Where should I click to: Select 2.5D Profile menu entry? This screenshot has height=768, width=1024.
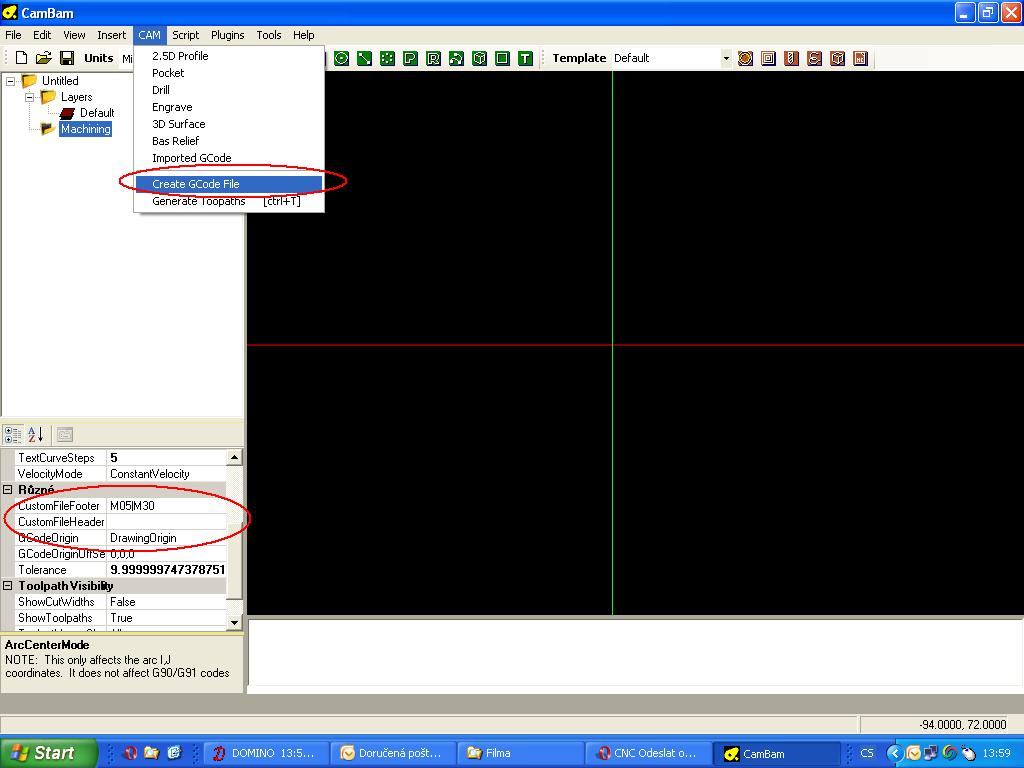[x=180, y=56]
